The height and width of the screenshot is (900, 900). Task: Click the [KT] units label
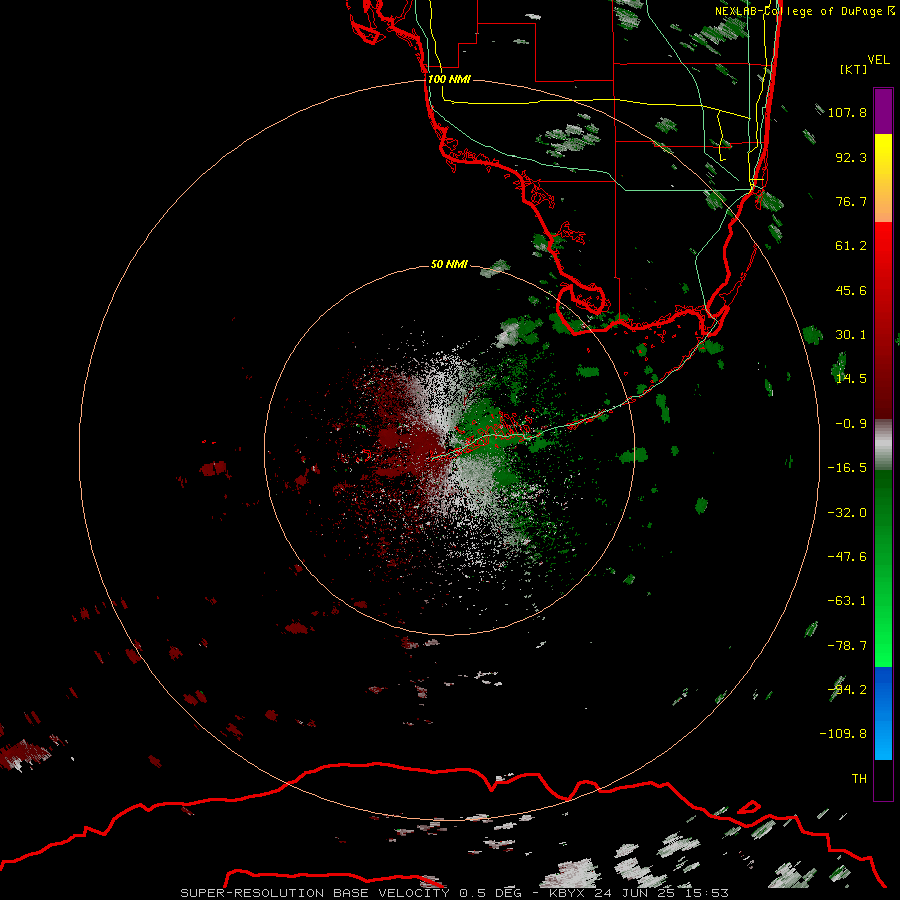click(854, 69)
